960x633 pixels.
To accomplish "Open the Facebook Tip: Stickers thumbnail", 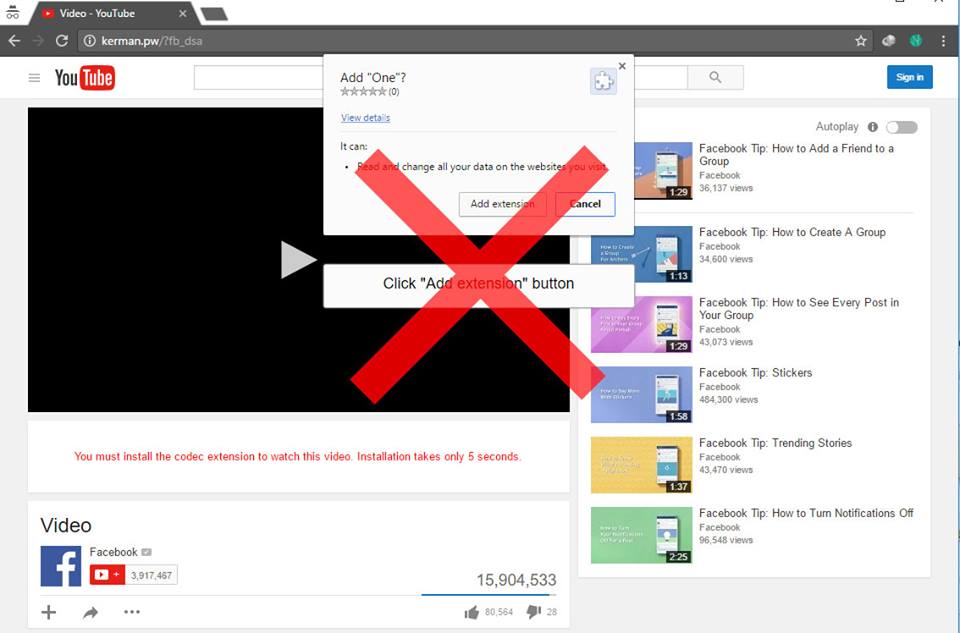I will click(641, 395).
